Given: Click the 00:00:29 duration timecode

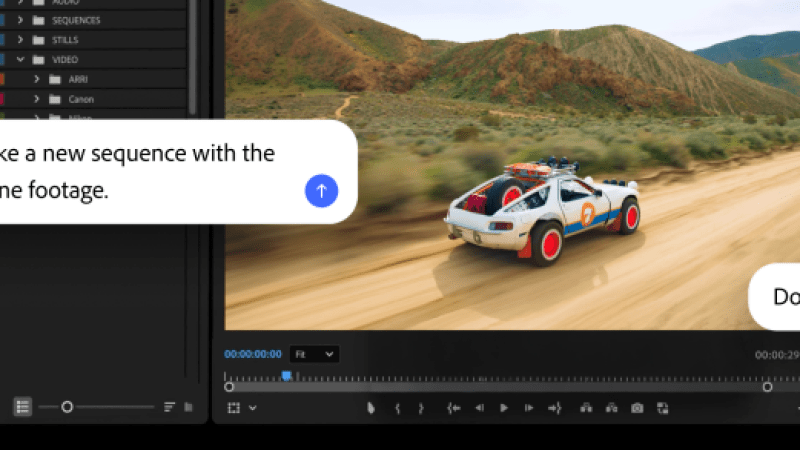Looking at the screenshot, I should pos(778,355).
